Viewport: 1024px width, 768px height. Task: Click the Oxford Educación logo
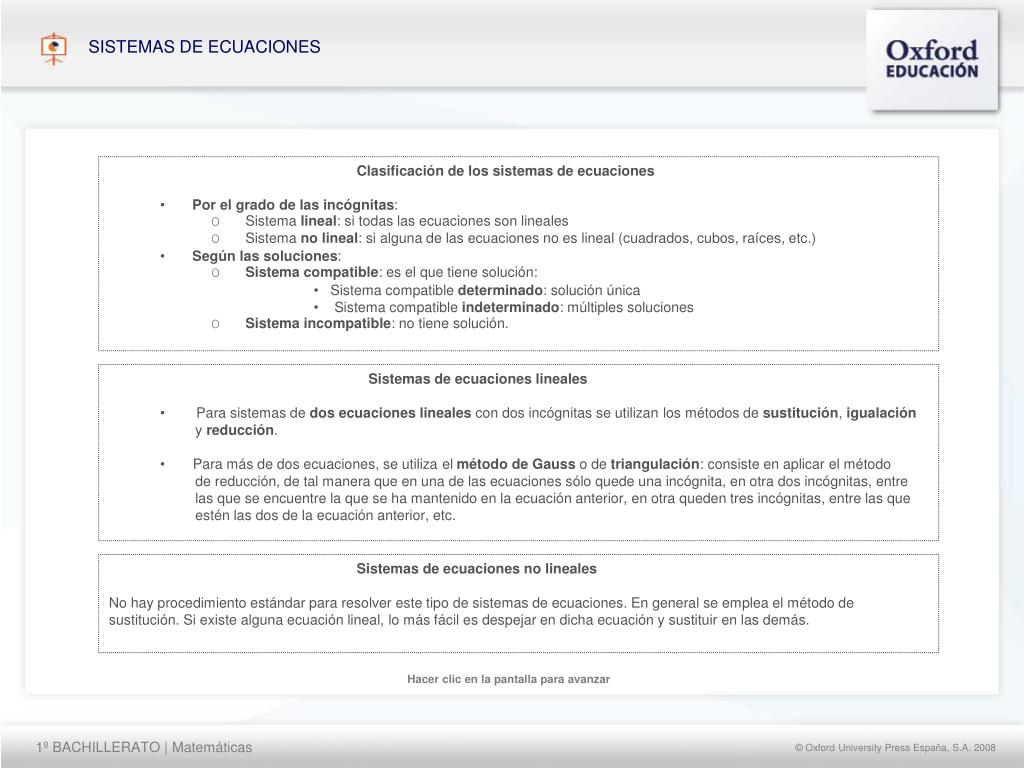932,59
